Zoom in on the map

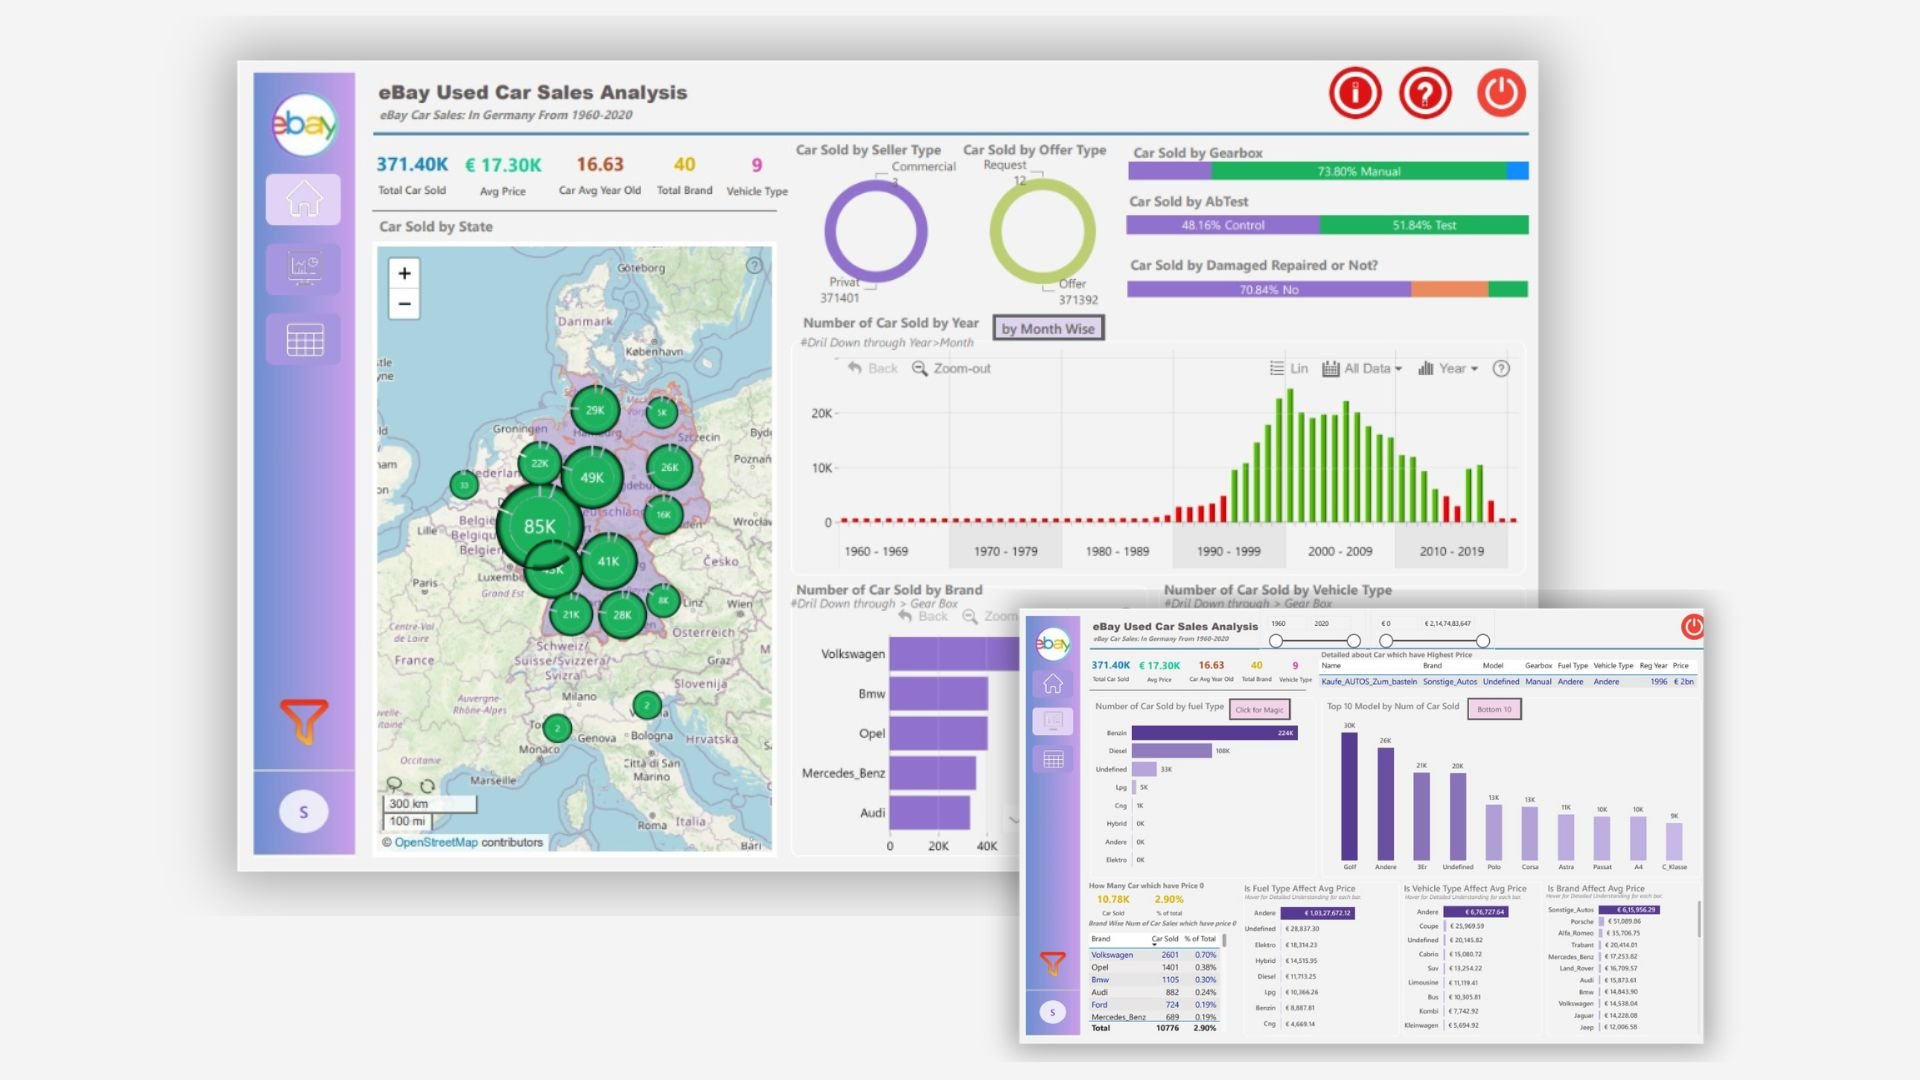tap(404, 273)
